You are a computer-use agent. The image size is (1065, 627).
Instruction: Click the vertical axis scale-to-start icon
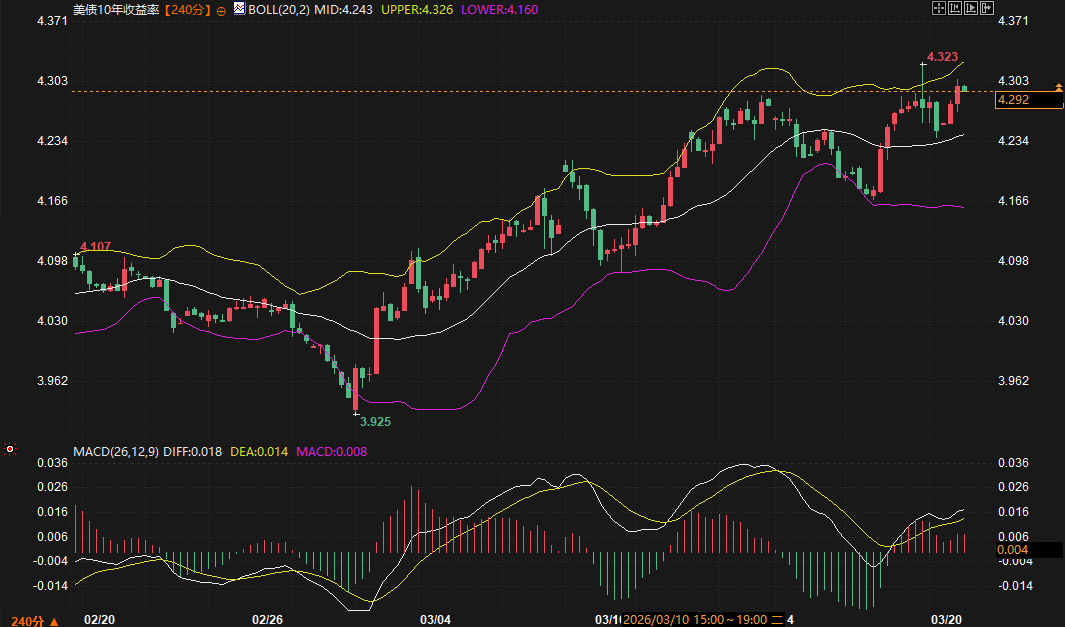[x=955, y=8]
